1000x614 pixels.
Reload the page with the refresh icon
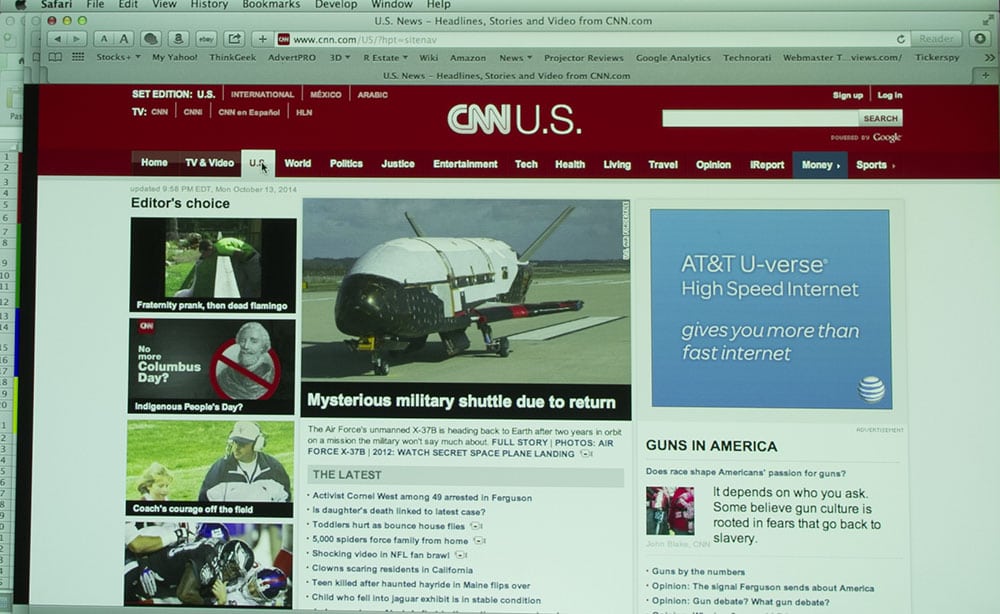pos(901,39)
